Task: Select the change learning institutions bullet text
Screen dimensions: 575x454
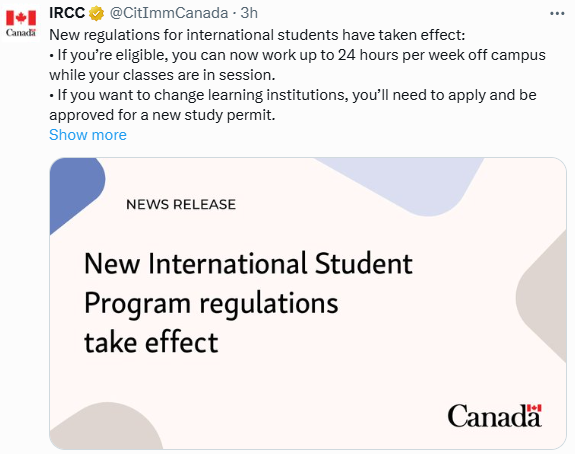Action: tap(293, 105)
